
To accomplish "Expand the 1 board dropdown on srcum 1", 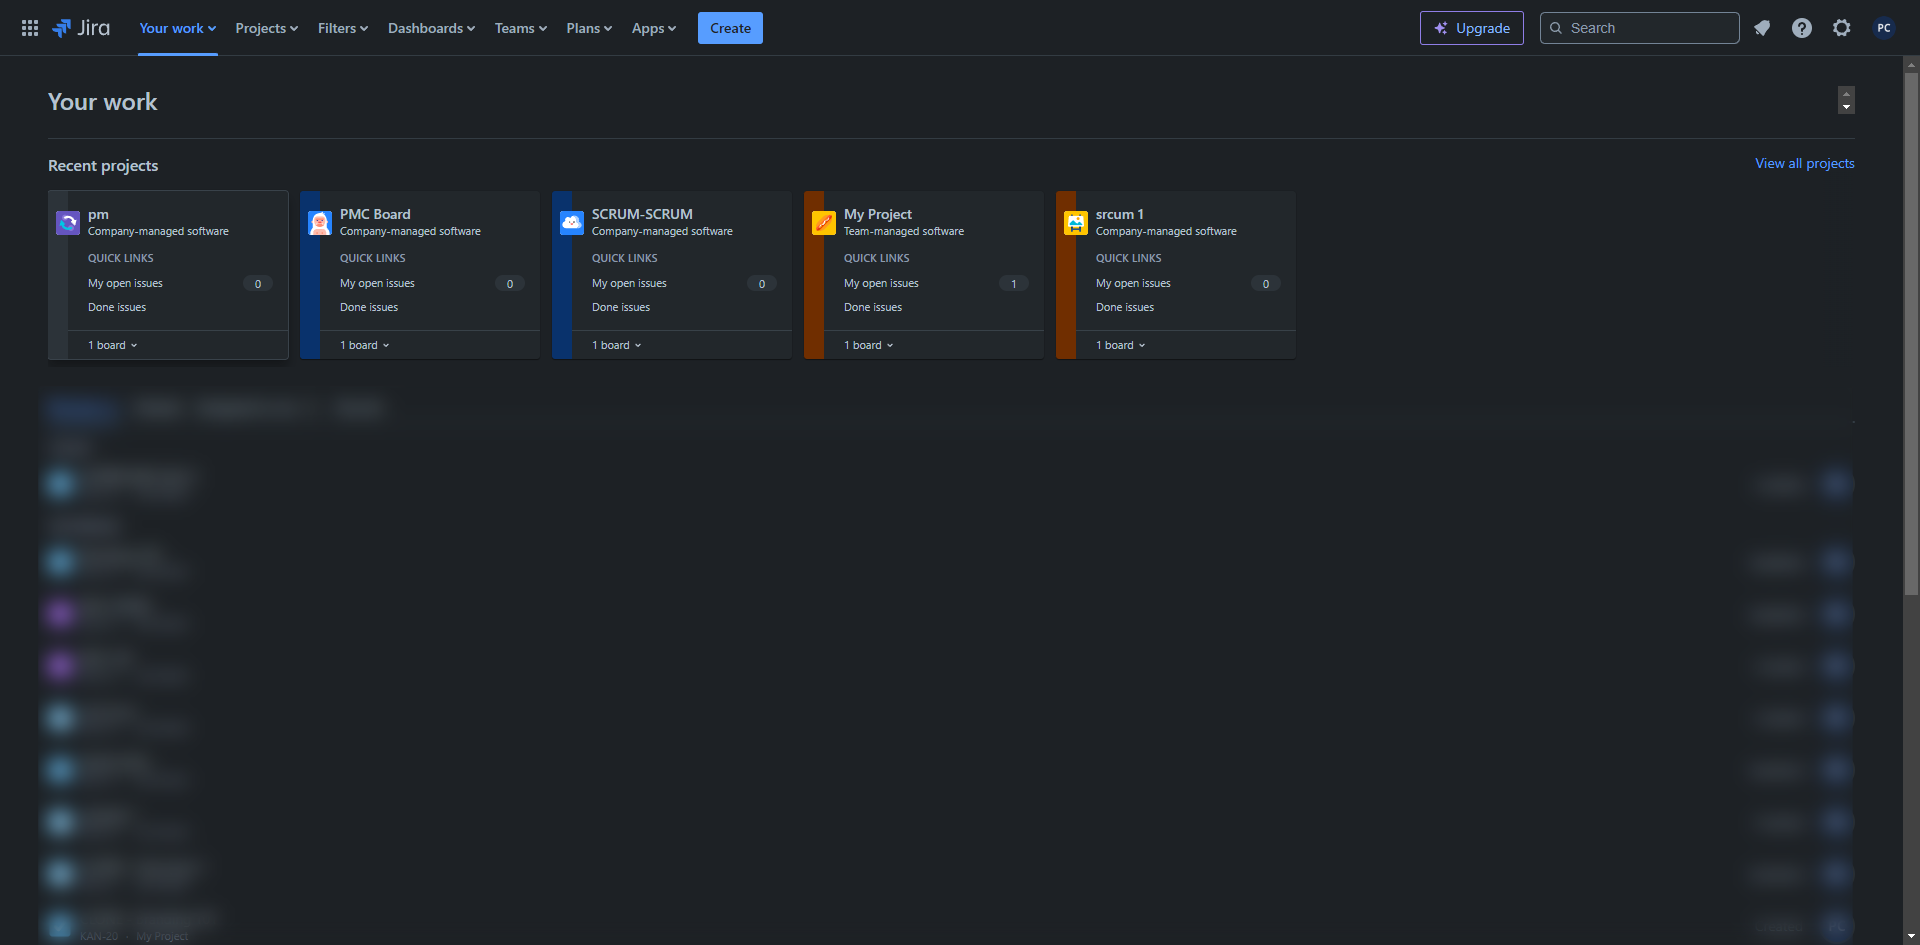I will click(x=1121, y=345).
